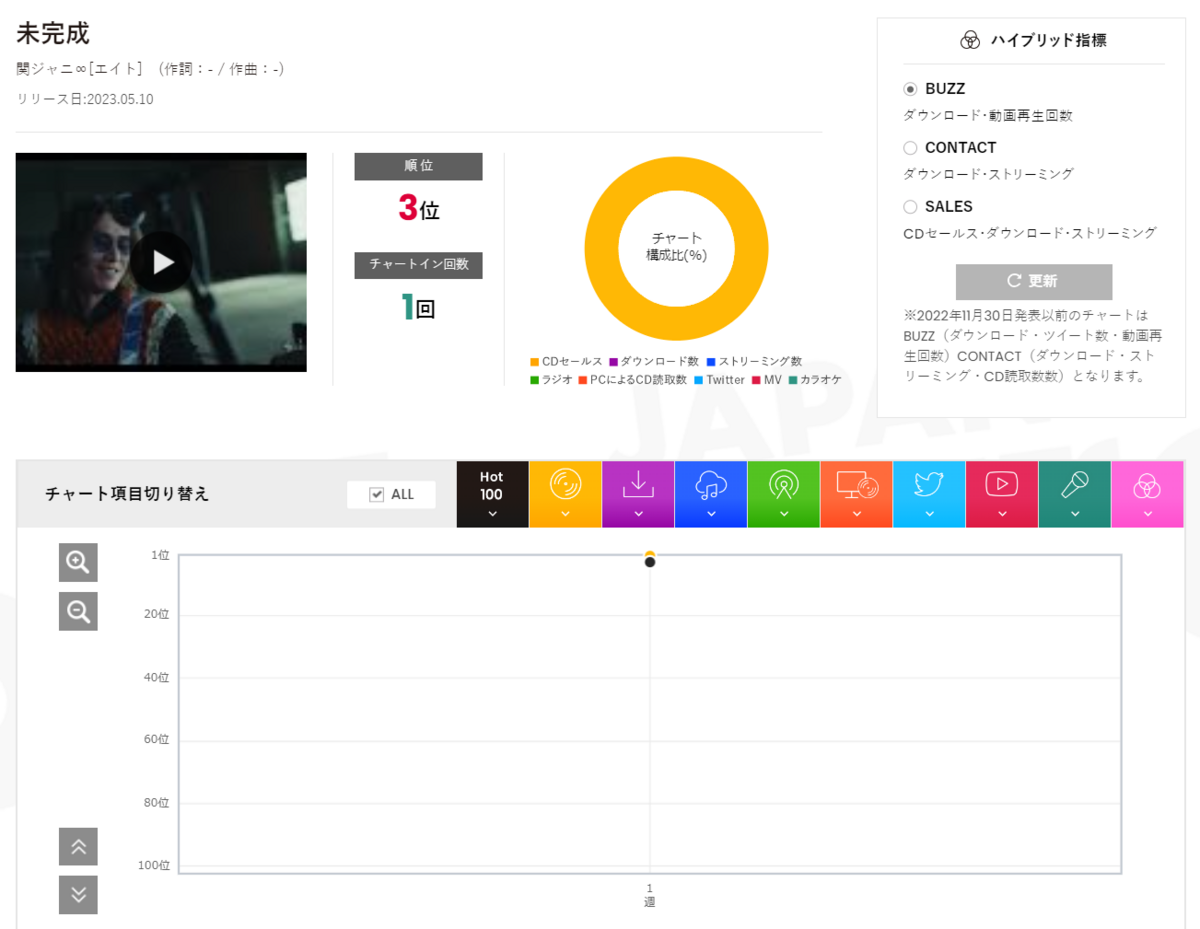The image size is (1200, 929).
Task: Click the MV video play icon
Action: click(1002, 485)
